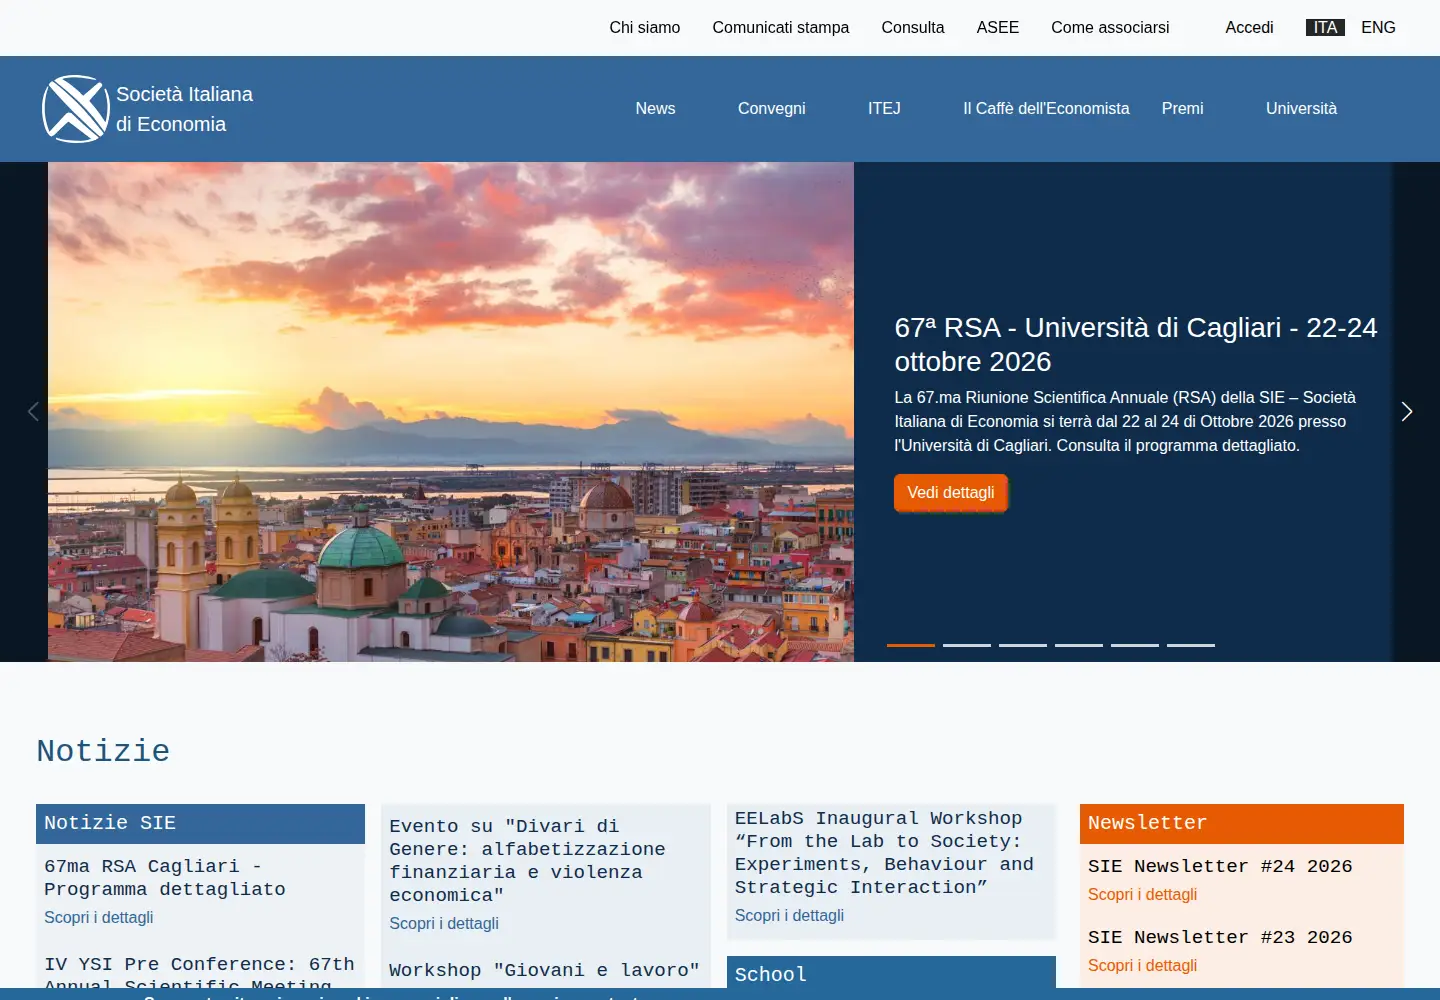Click the Società Italiana di Economia logo
1440x1000 pixels.
click(x=147, y=109)
